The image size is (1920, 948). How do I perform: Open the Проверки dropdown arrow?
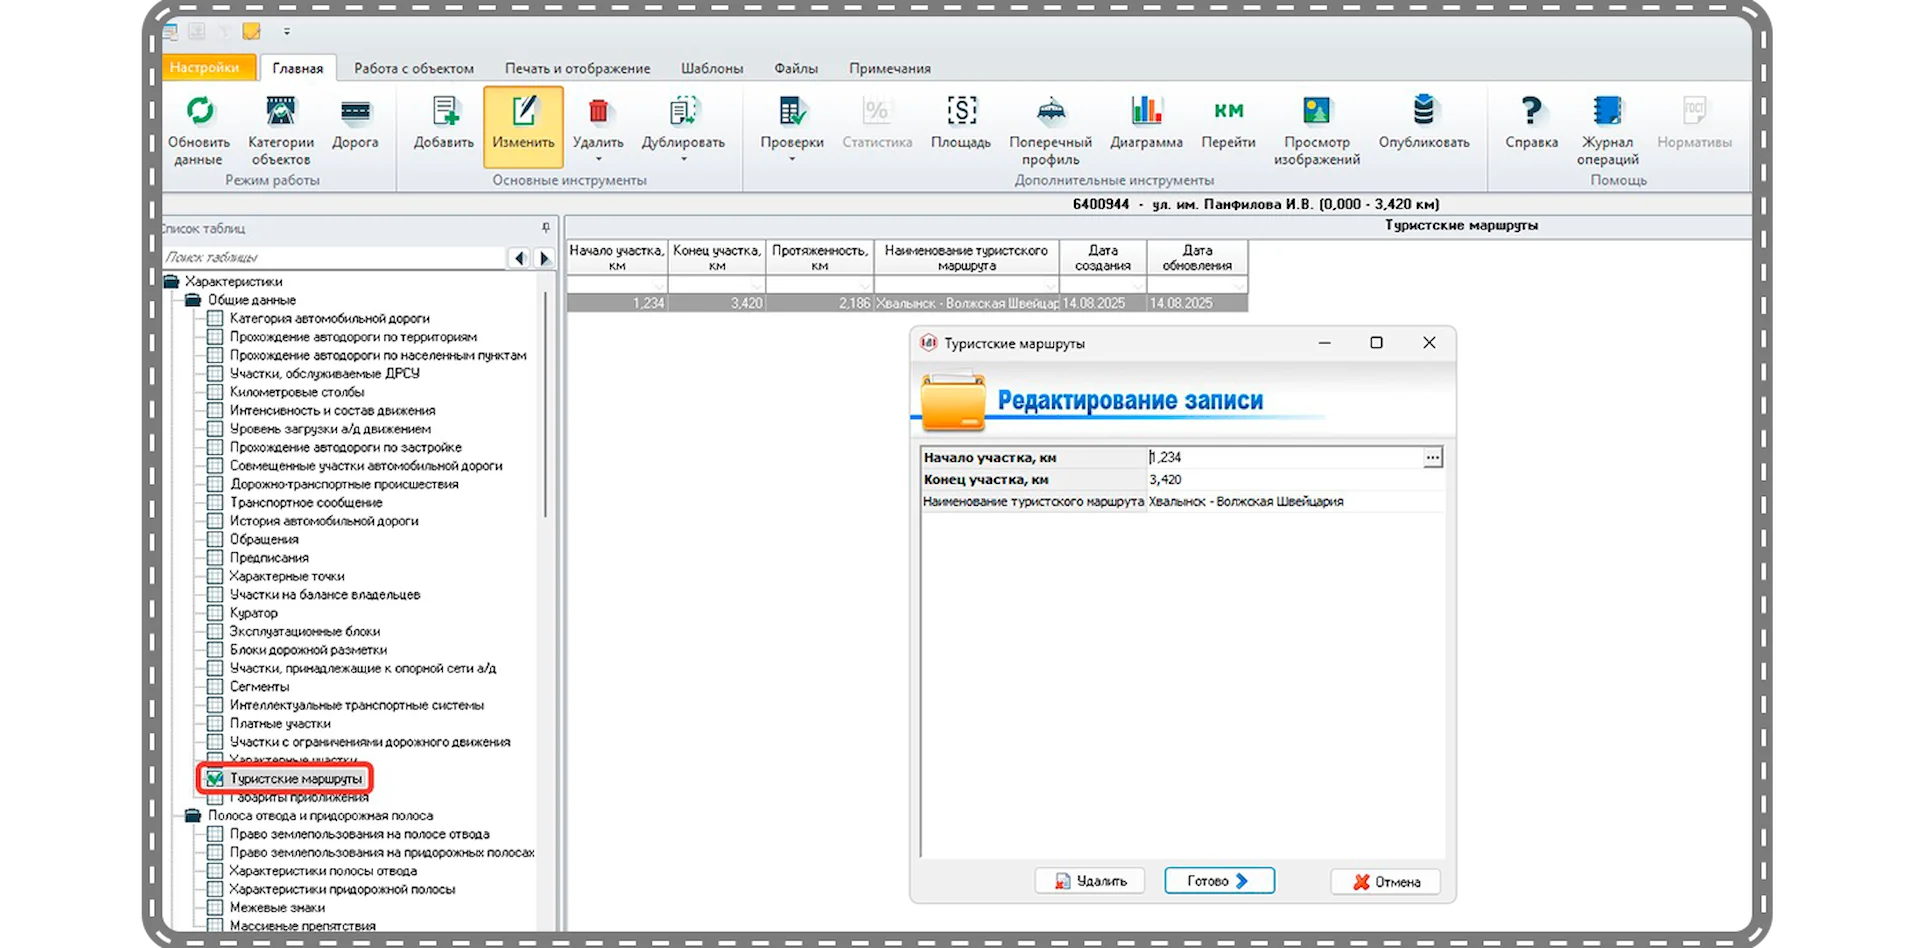792,160
